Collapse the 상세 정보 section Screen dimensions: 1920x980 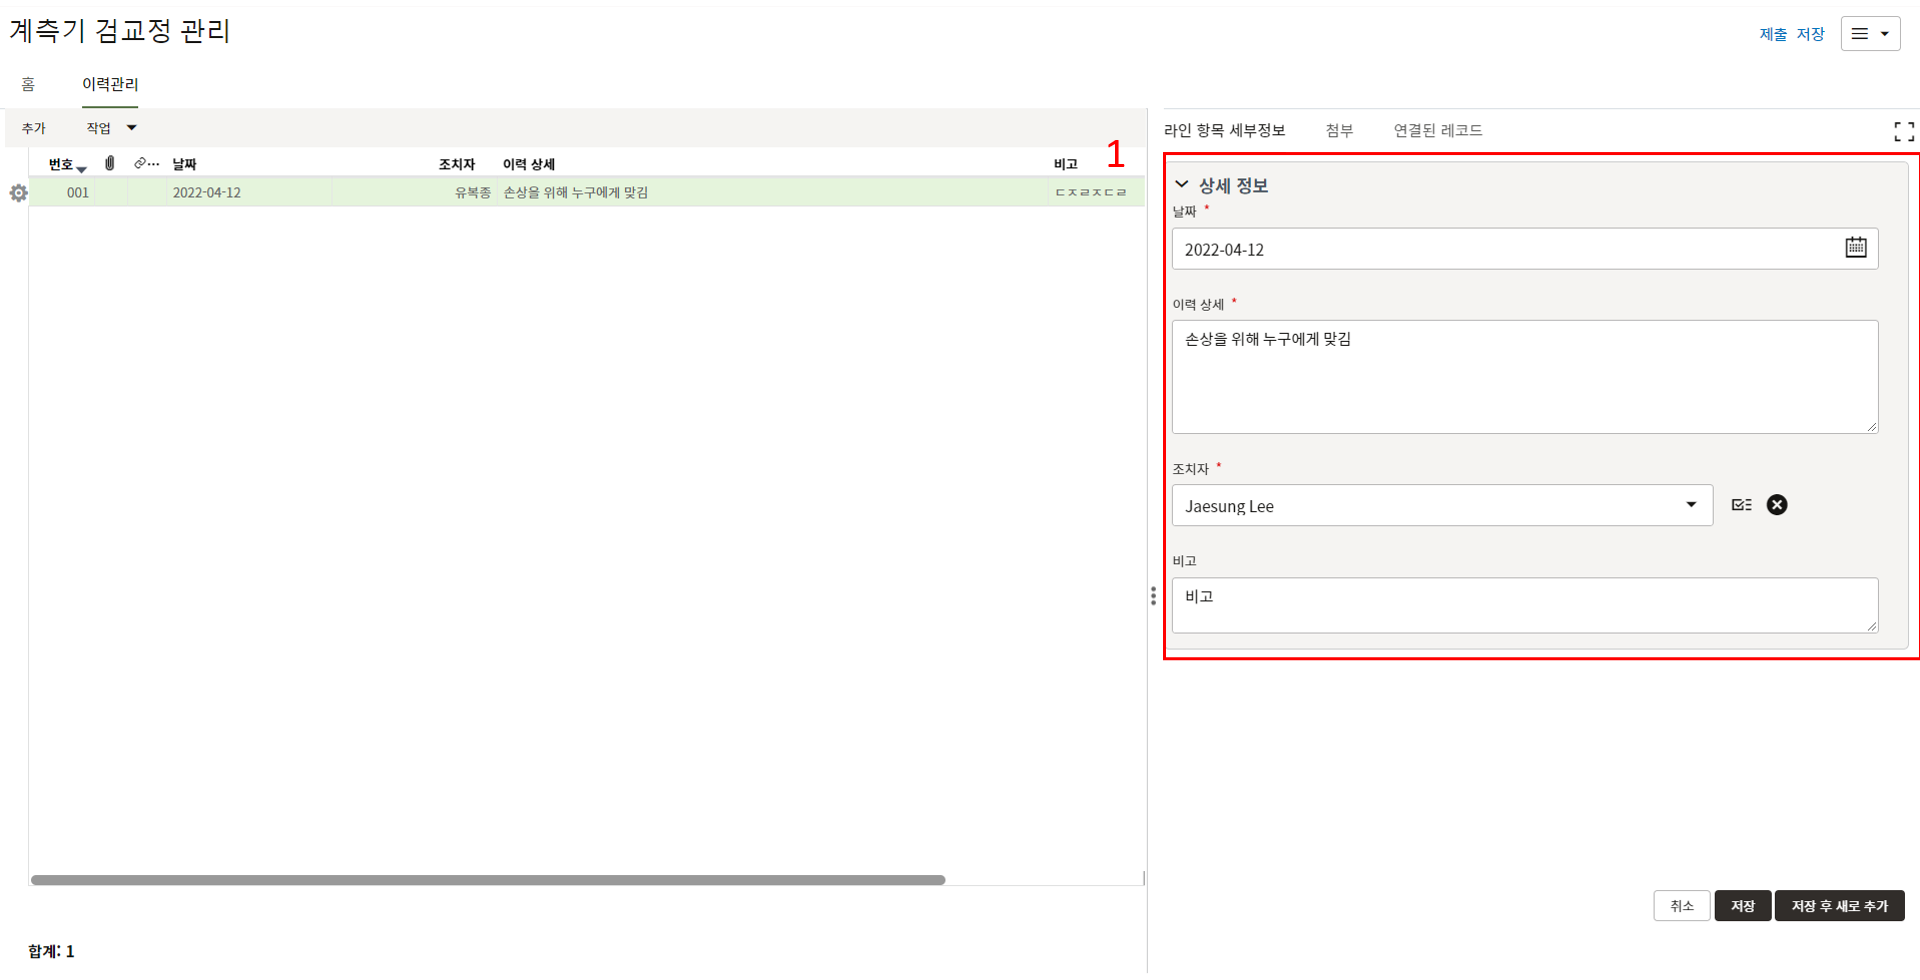(1182, 185)
